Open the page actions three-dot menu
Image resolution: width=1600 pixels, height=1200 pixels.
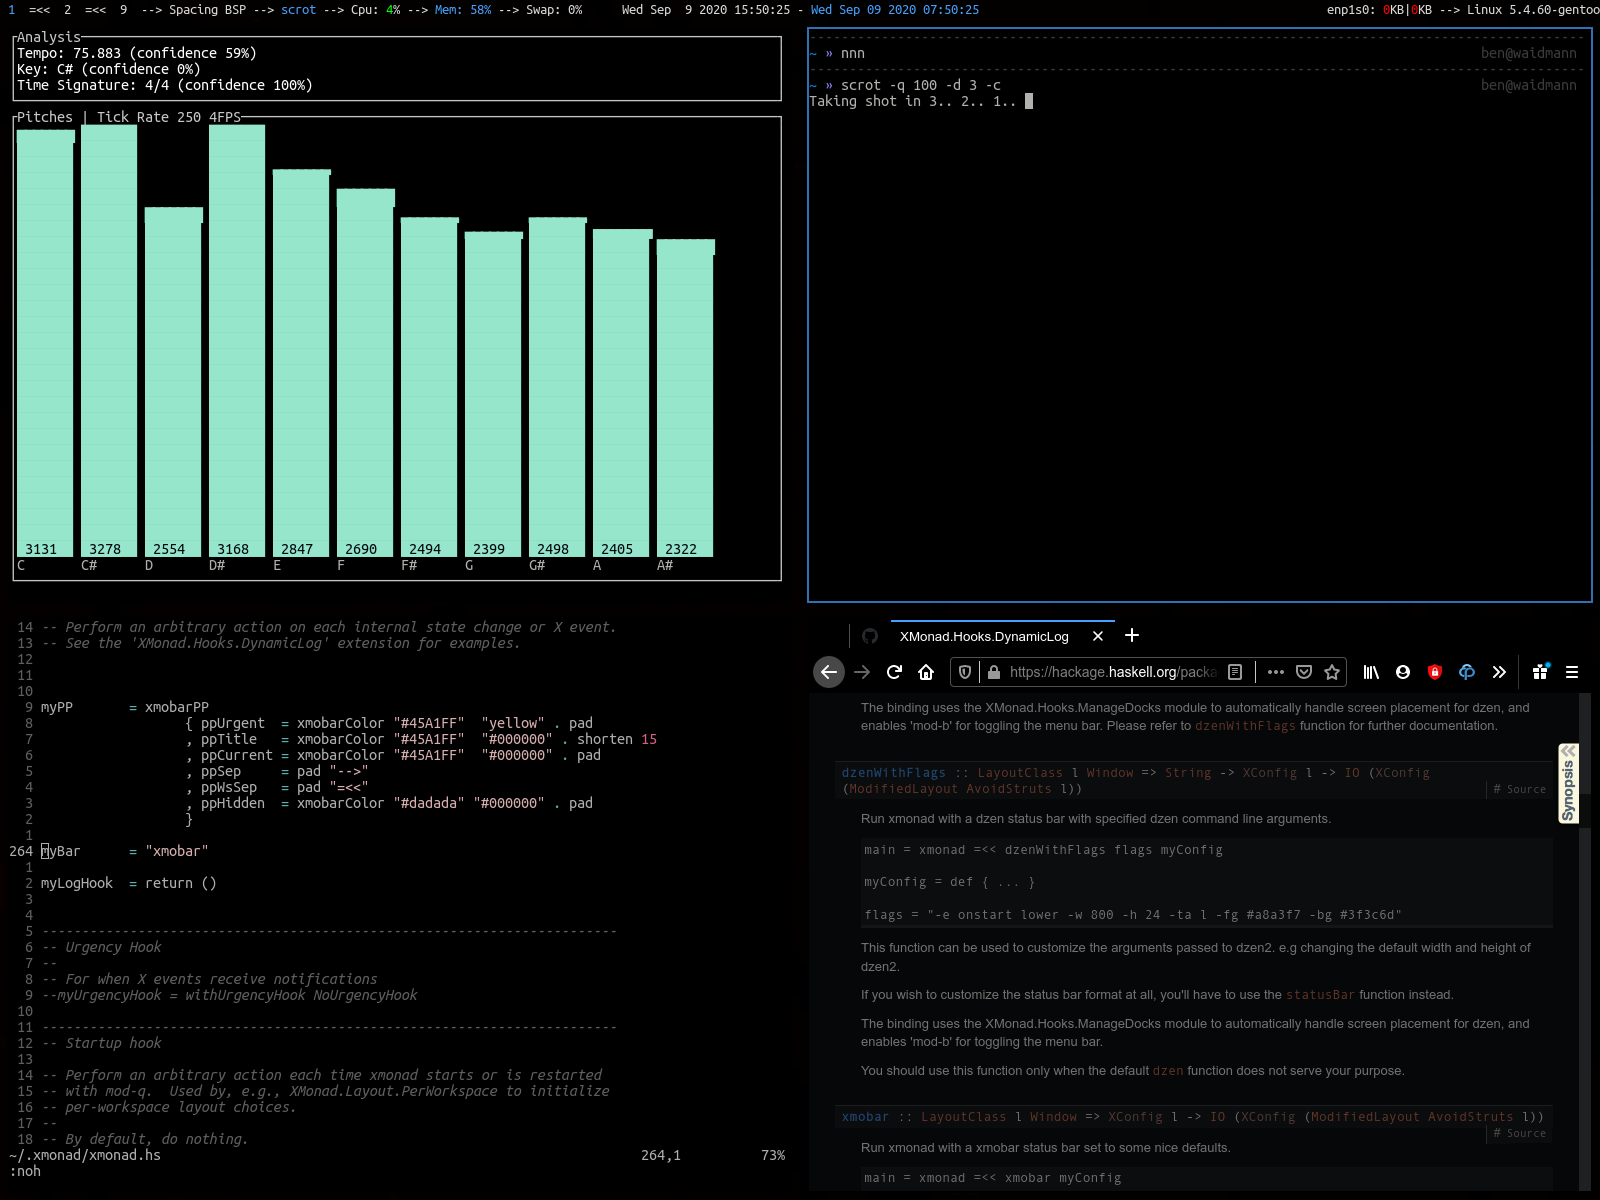[1276, 672]
